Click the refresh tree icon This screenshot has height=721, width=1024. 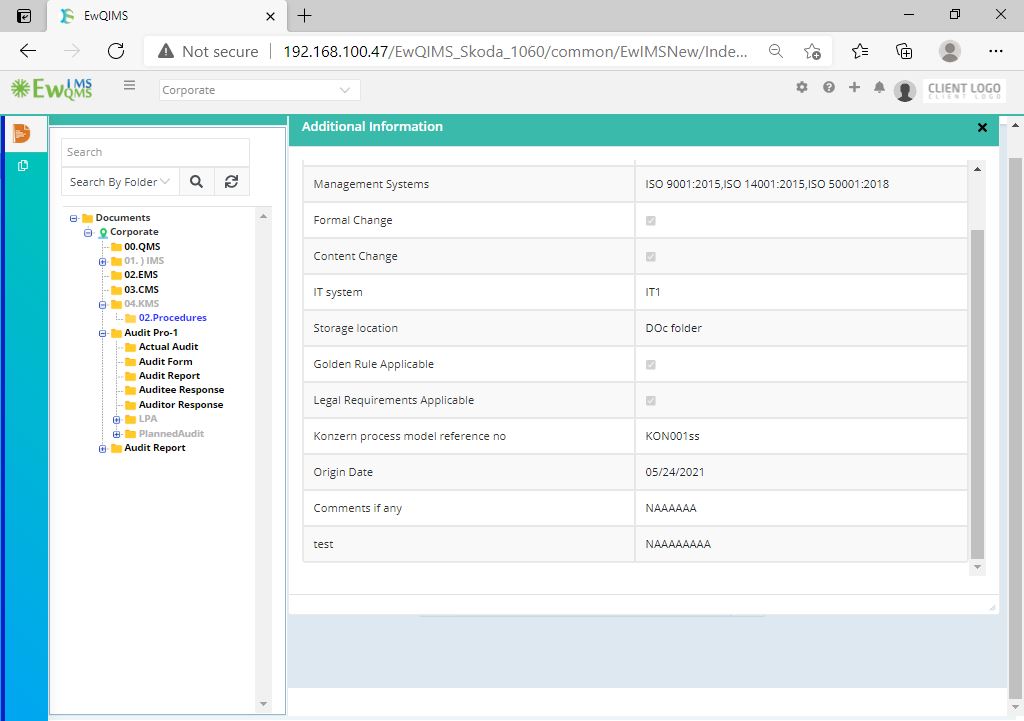point(231,182)
